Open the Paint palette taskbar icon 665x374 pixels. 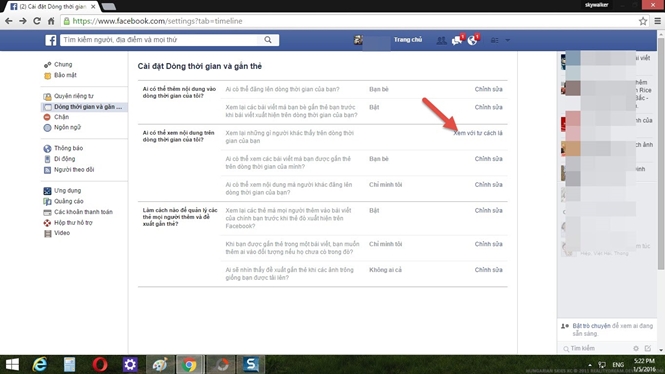(160, 365)
